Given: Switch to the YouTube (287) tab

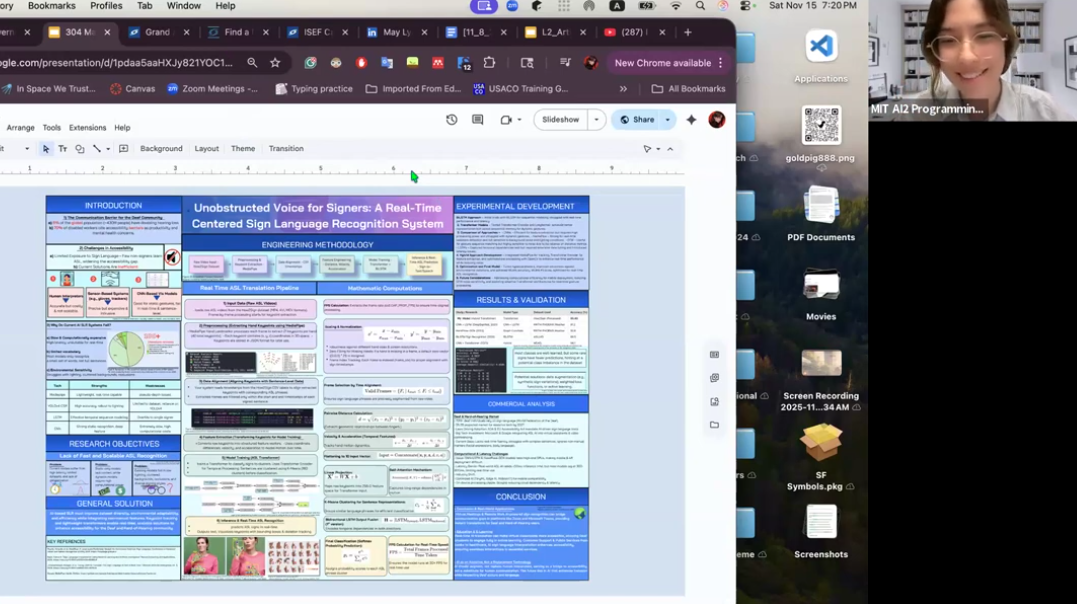Looking at the screenshot, I should [x=632, y=33].
